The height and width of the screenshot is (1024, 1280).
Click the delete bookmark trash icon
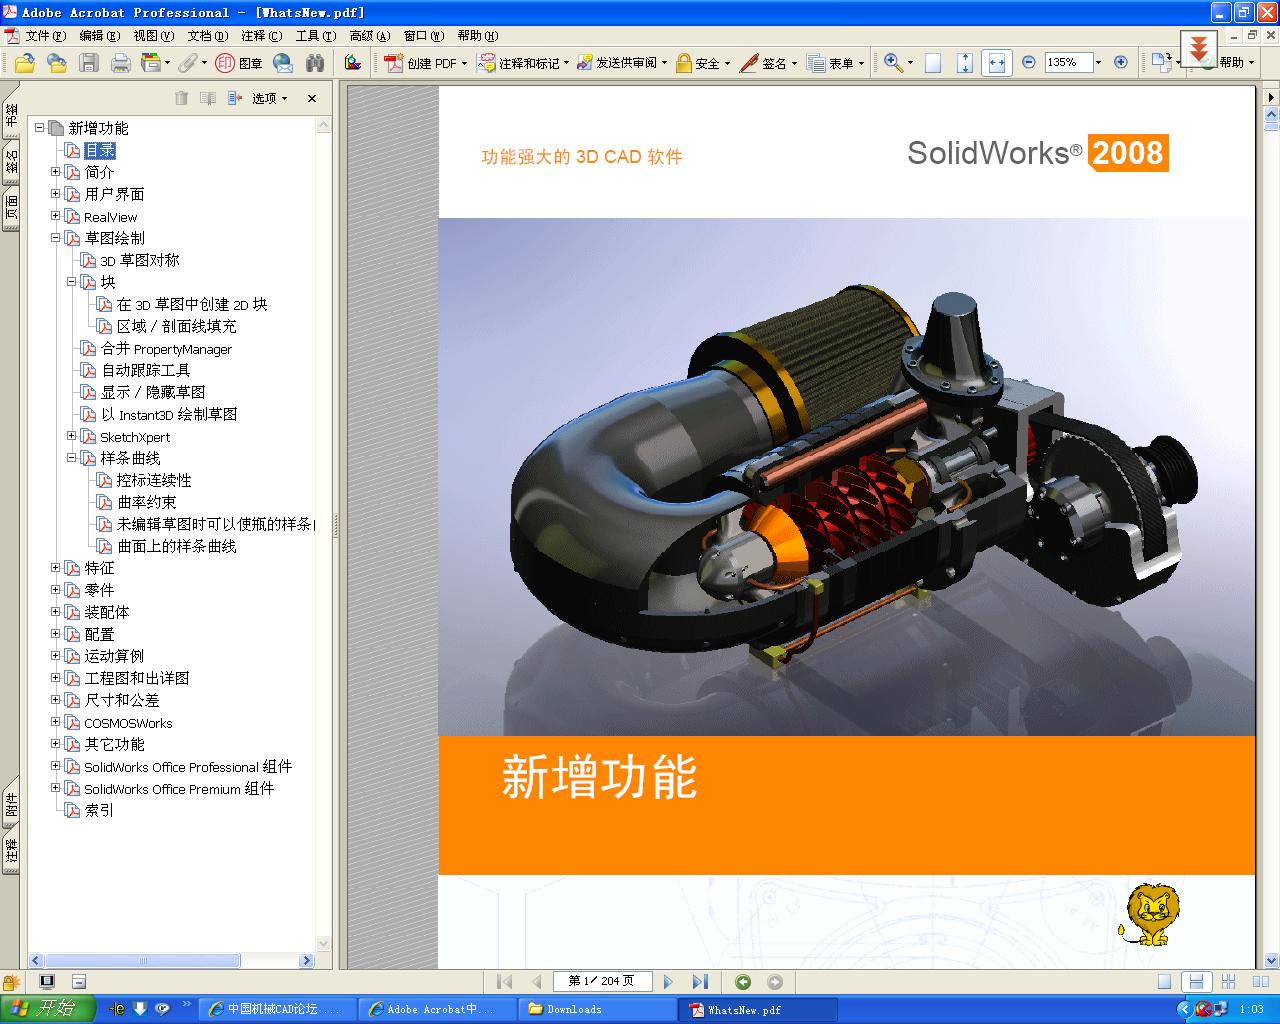[x=181, y=98]
